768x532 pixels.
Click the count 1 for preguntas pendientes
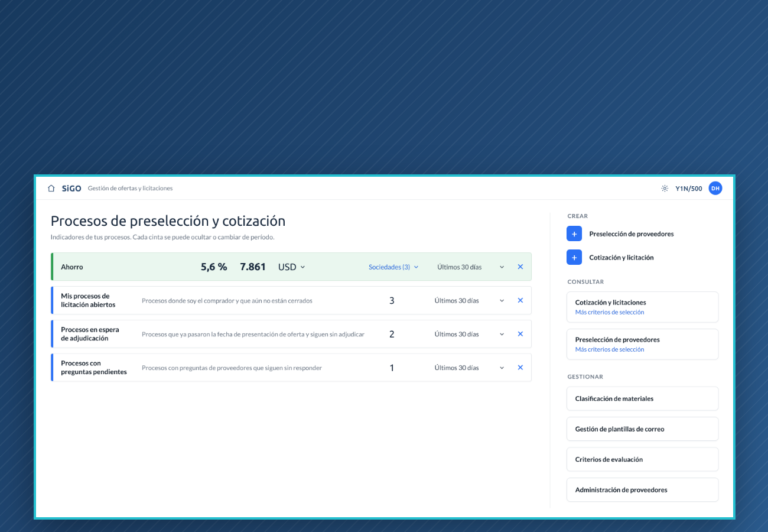click(x=391, y=367)
